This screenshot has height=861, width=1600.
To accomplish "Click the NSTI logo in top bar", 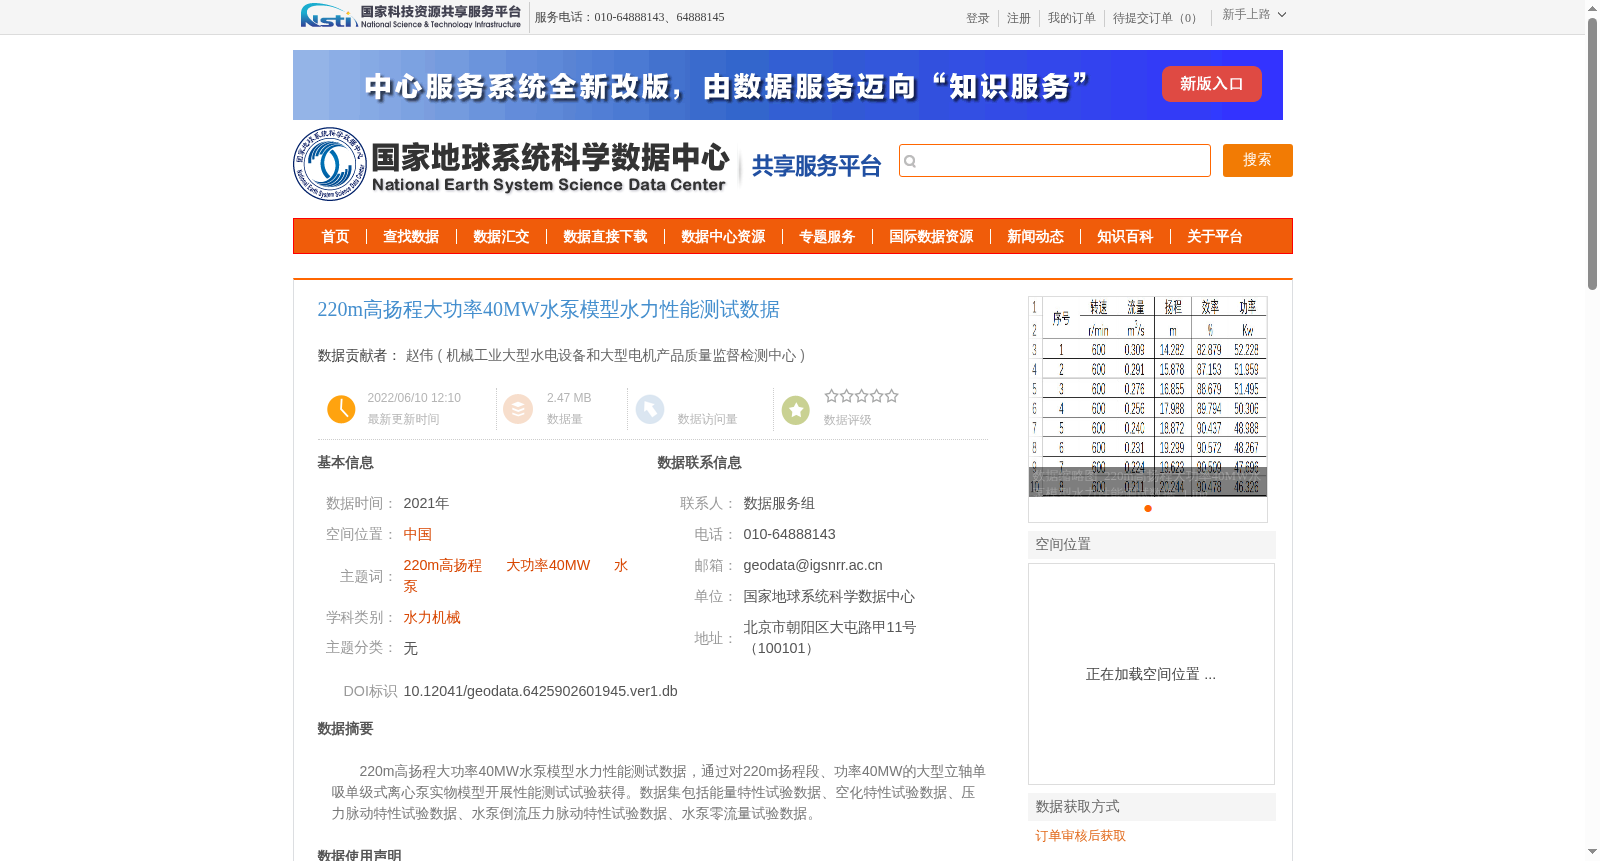I will click(411, 16).
